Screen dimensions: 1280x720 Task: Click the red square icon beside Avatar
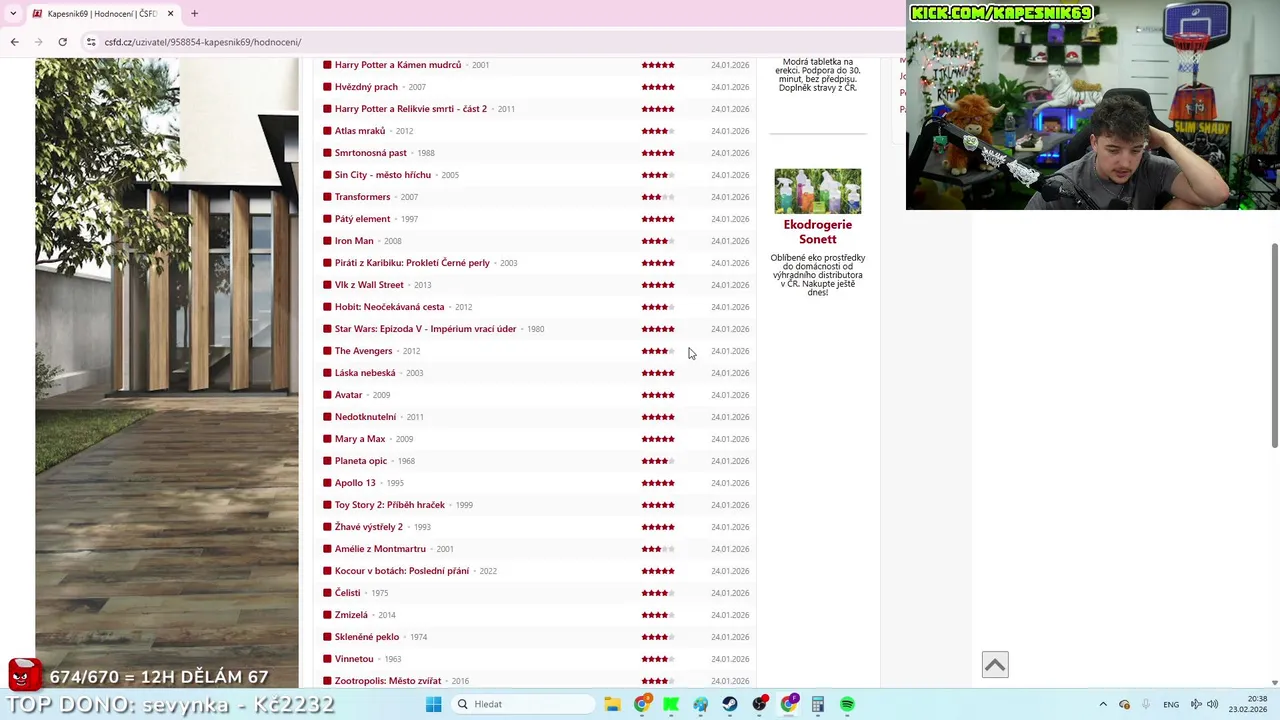327,395
